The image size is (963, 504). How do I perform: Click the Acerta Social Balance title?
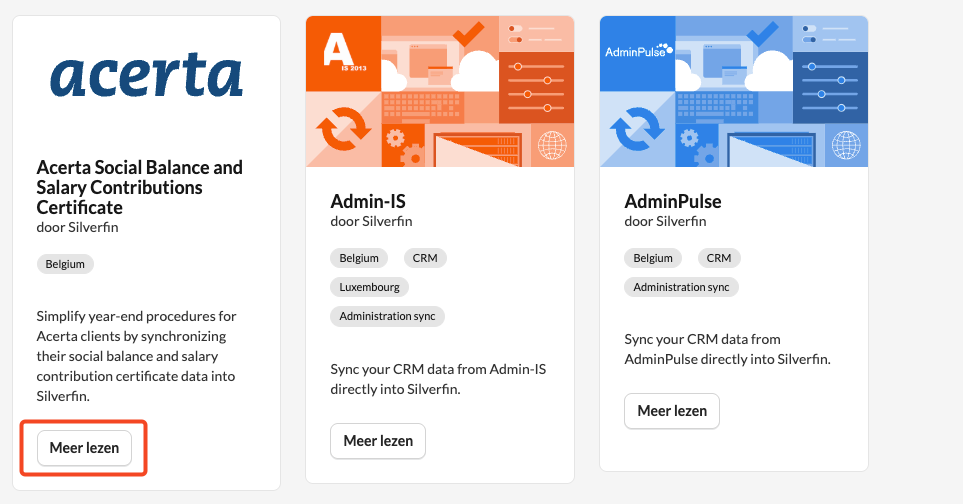(x=139, y=187)
